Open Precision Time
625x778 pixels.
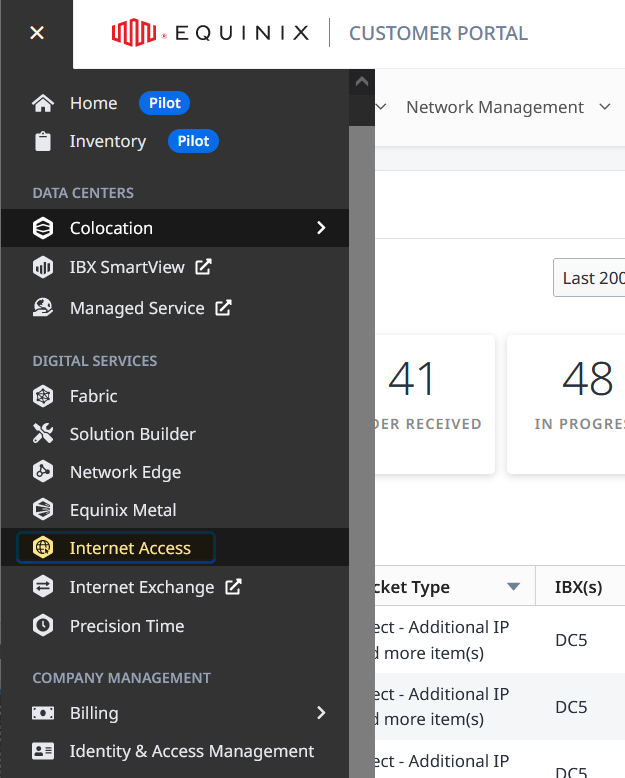point(127,626)
